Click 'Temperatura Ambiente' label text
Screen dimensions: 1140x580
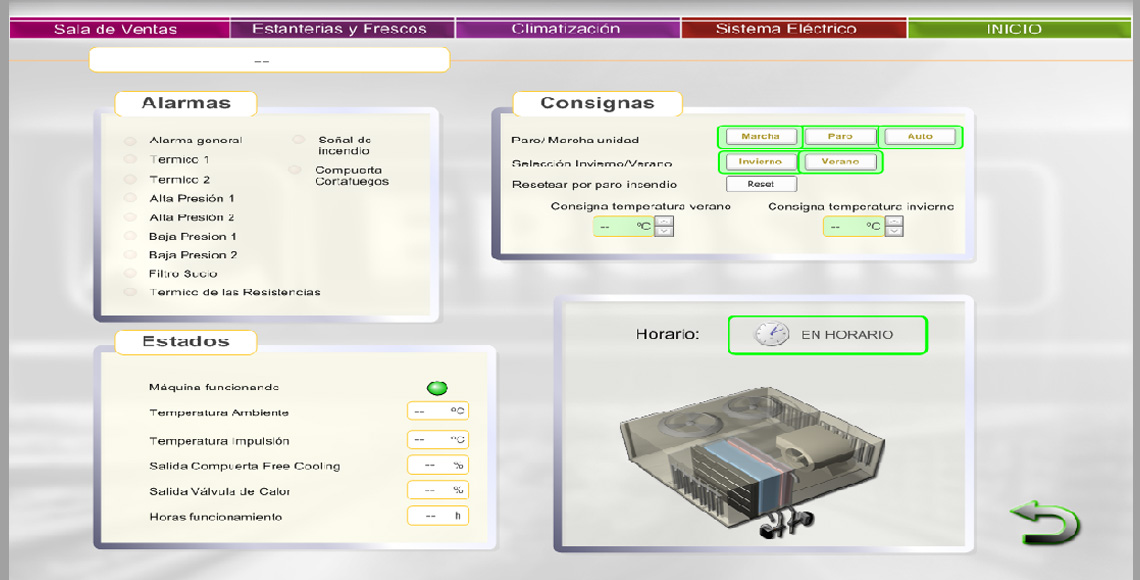click(x=219, y=413)
